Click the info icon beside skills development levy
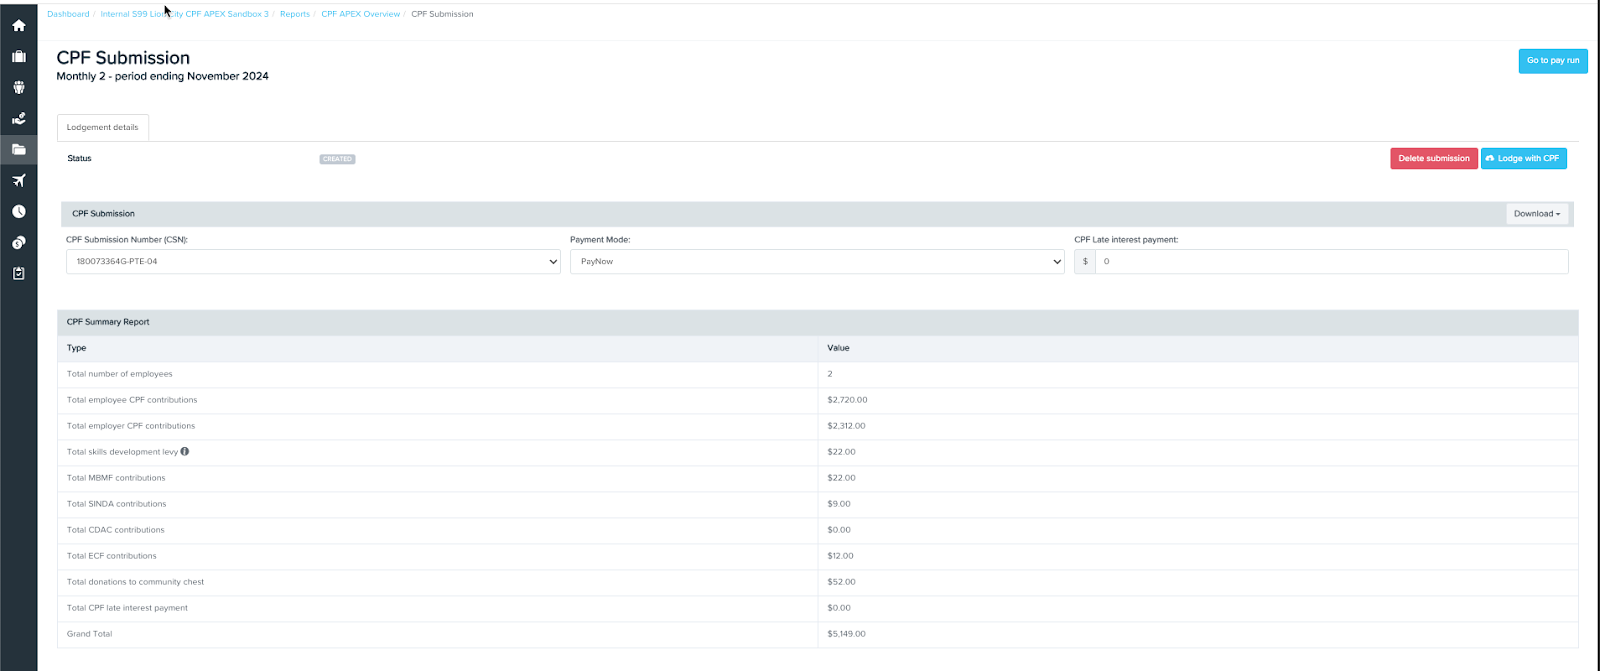 pos(185,451)
